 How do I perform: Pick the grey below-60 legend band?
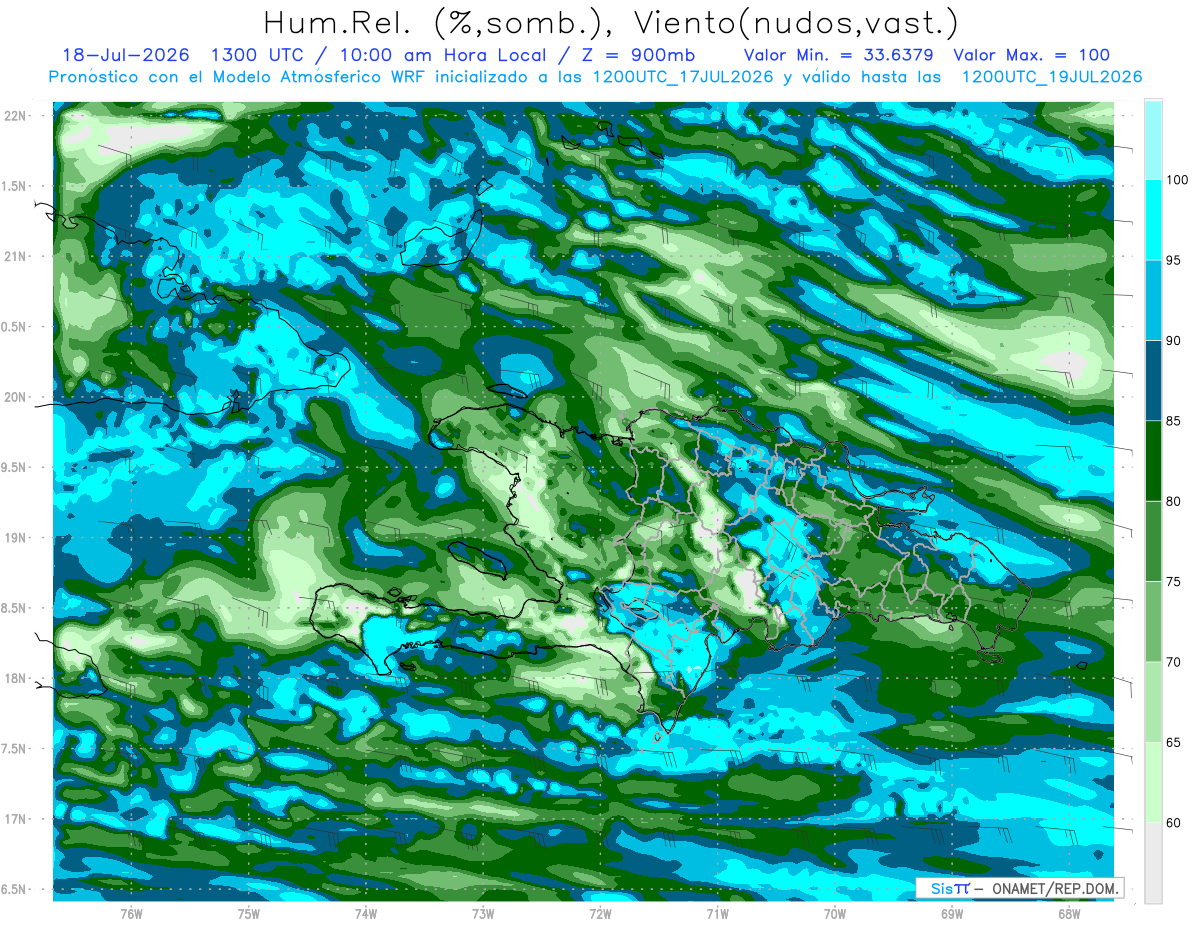click(x=1153, y=863)
